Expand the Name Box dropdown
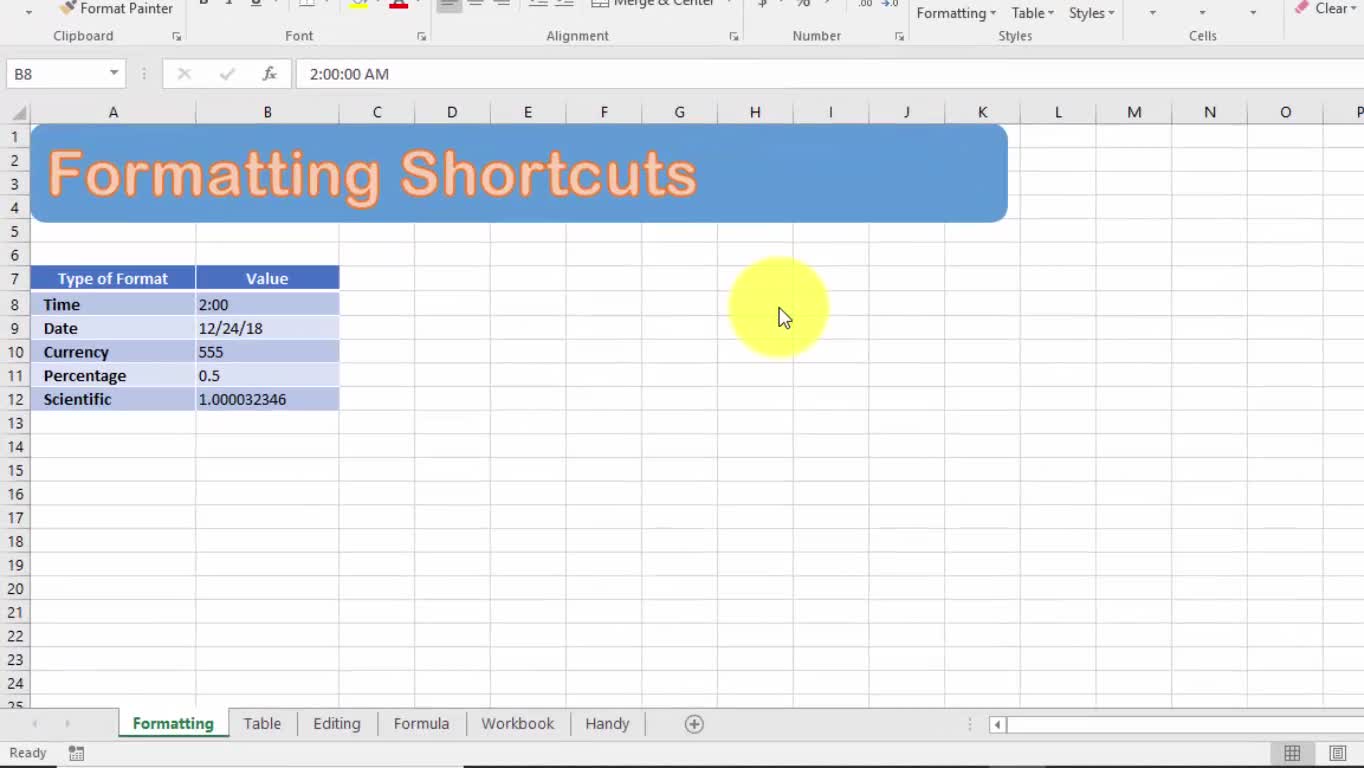This screenshot has width=1364, height=768. 114,74
